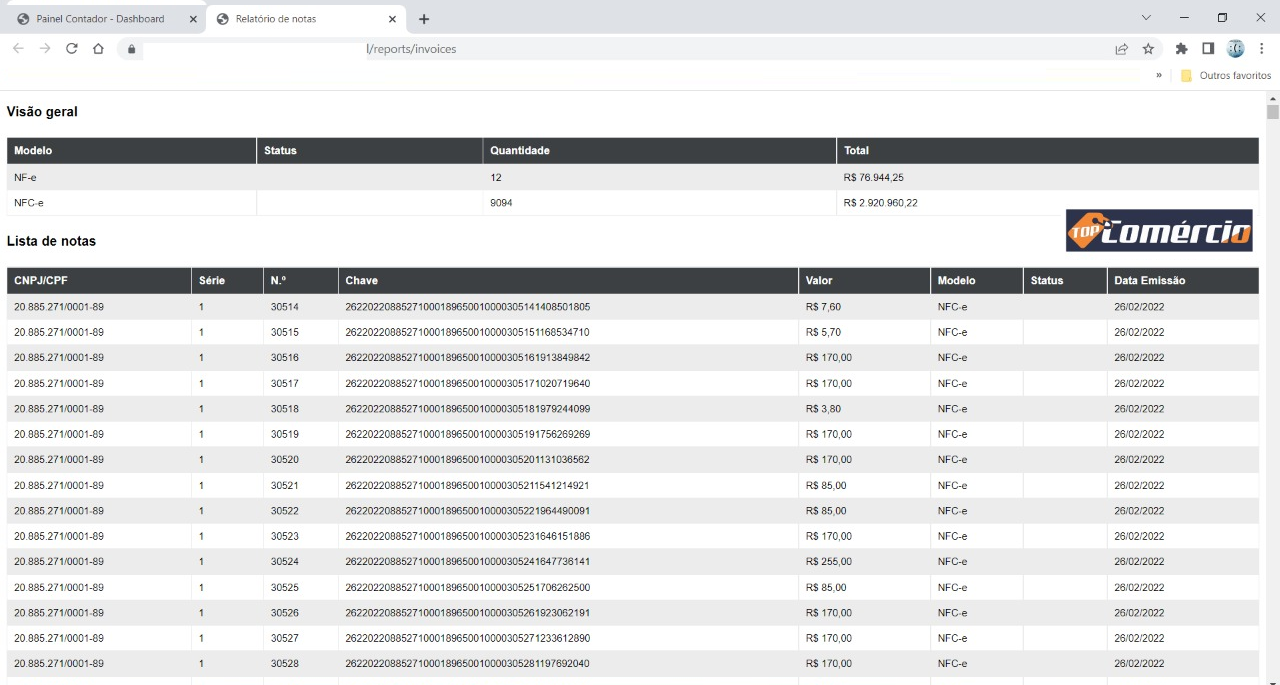Image resolution: width=1280 pixels, height=685 pixels.
Task: Open a new browser tab
Action: 424,19
